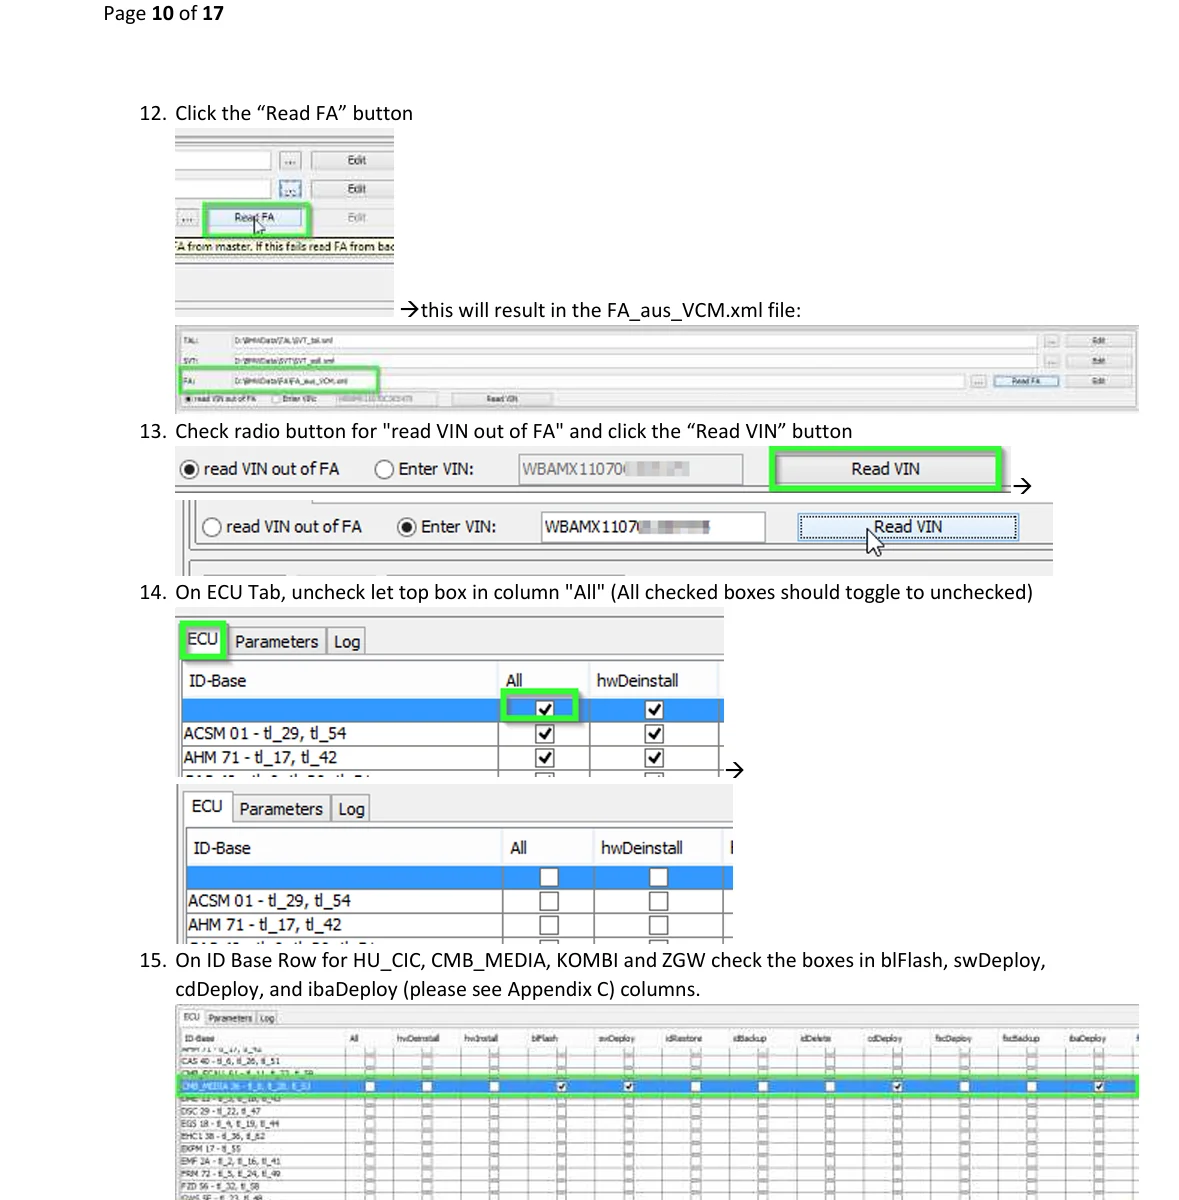Image resolution: width=1179 pixels, height=1200 pixels.
Task: Click the ellipsis icon beside the top Edit button
Action: 289,160
